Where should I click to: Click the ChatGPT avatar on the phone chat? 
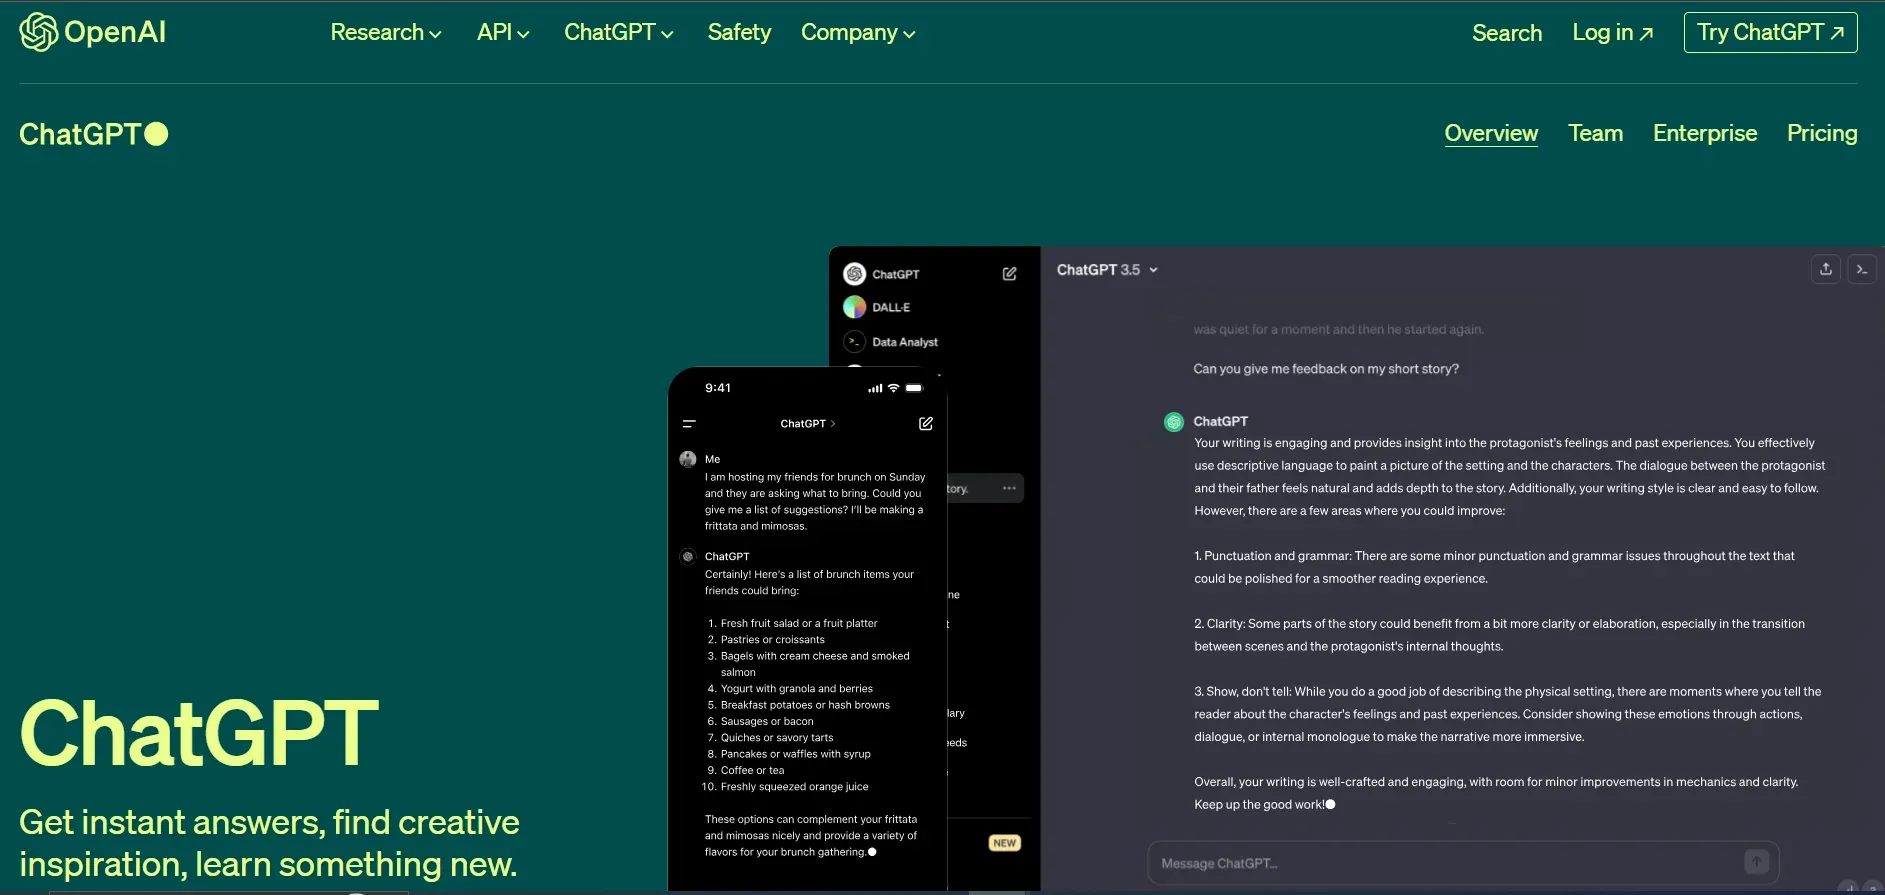(688, 556)
